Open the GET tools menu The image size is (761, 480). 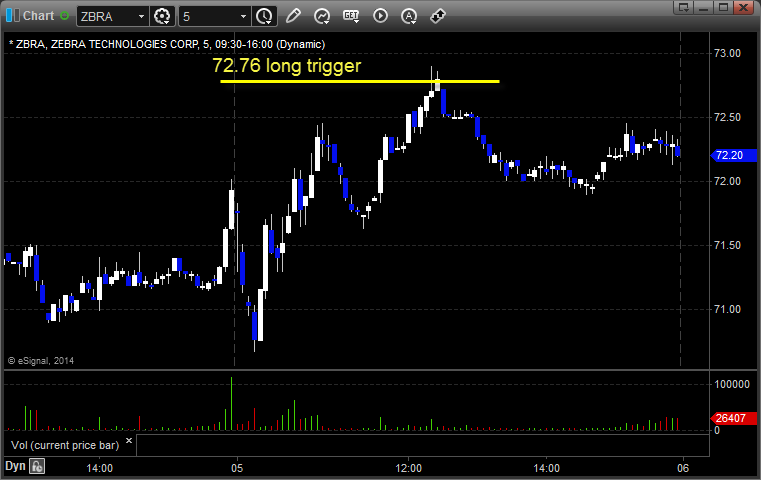pyautogui.click(x=351, y=16)
